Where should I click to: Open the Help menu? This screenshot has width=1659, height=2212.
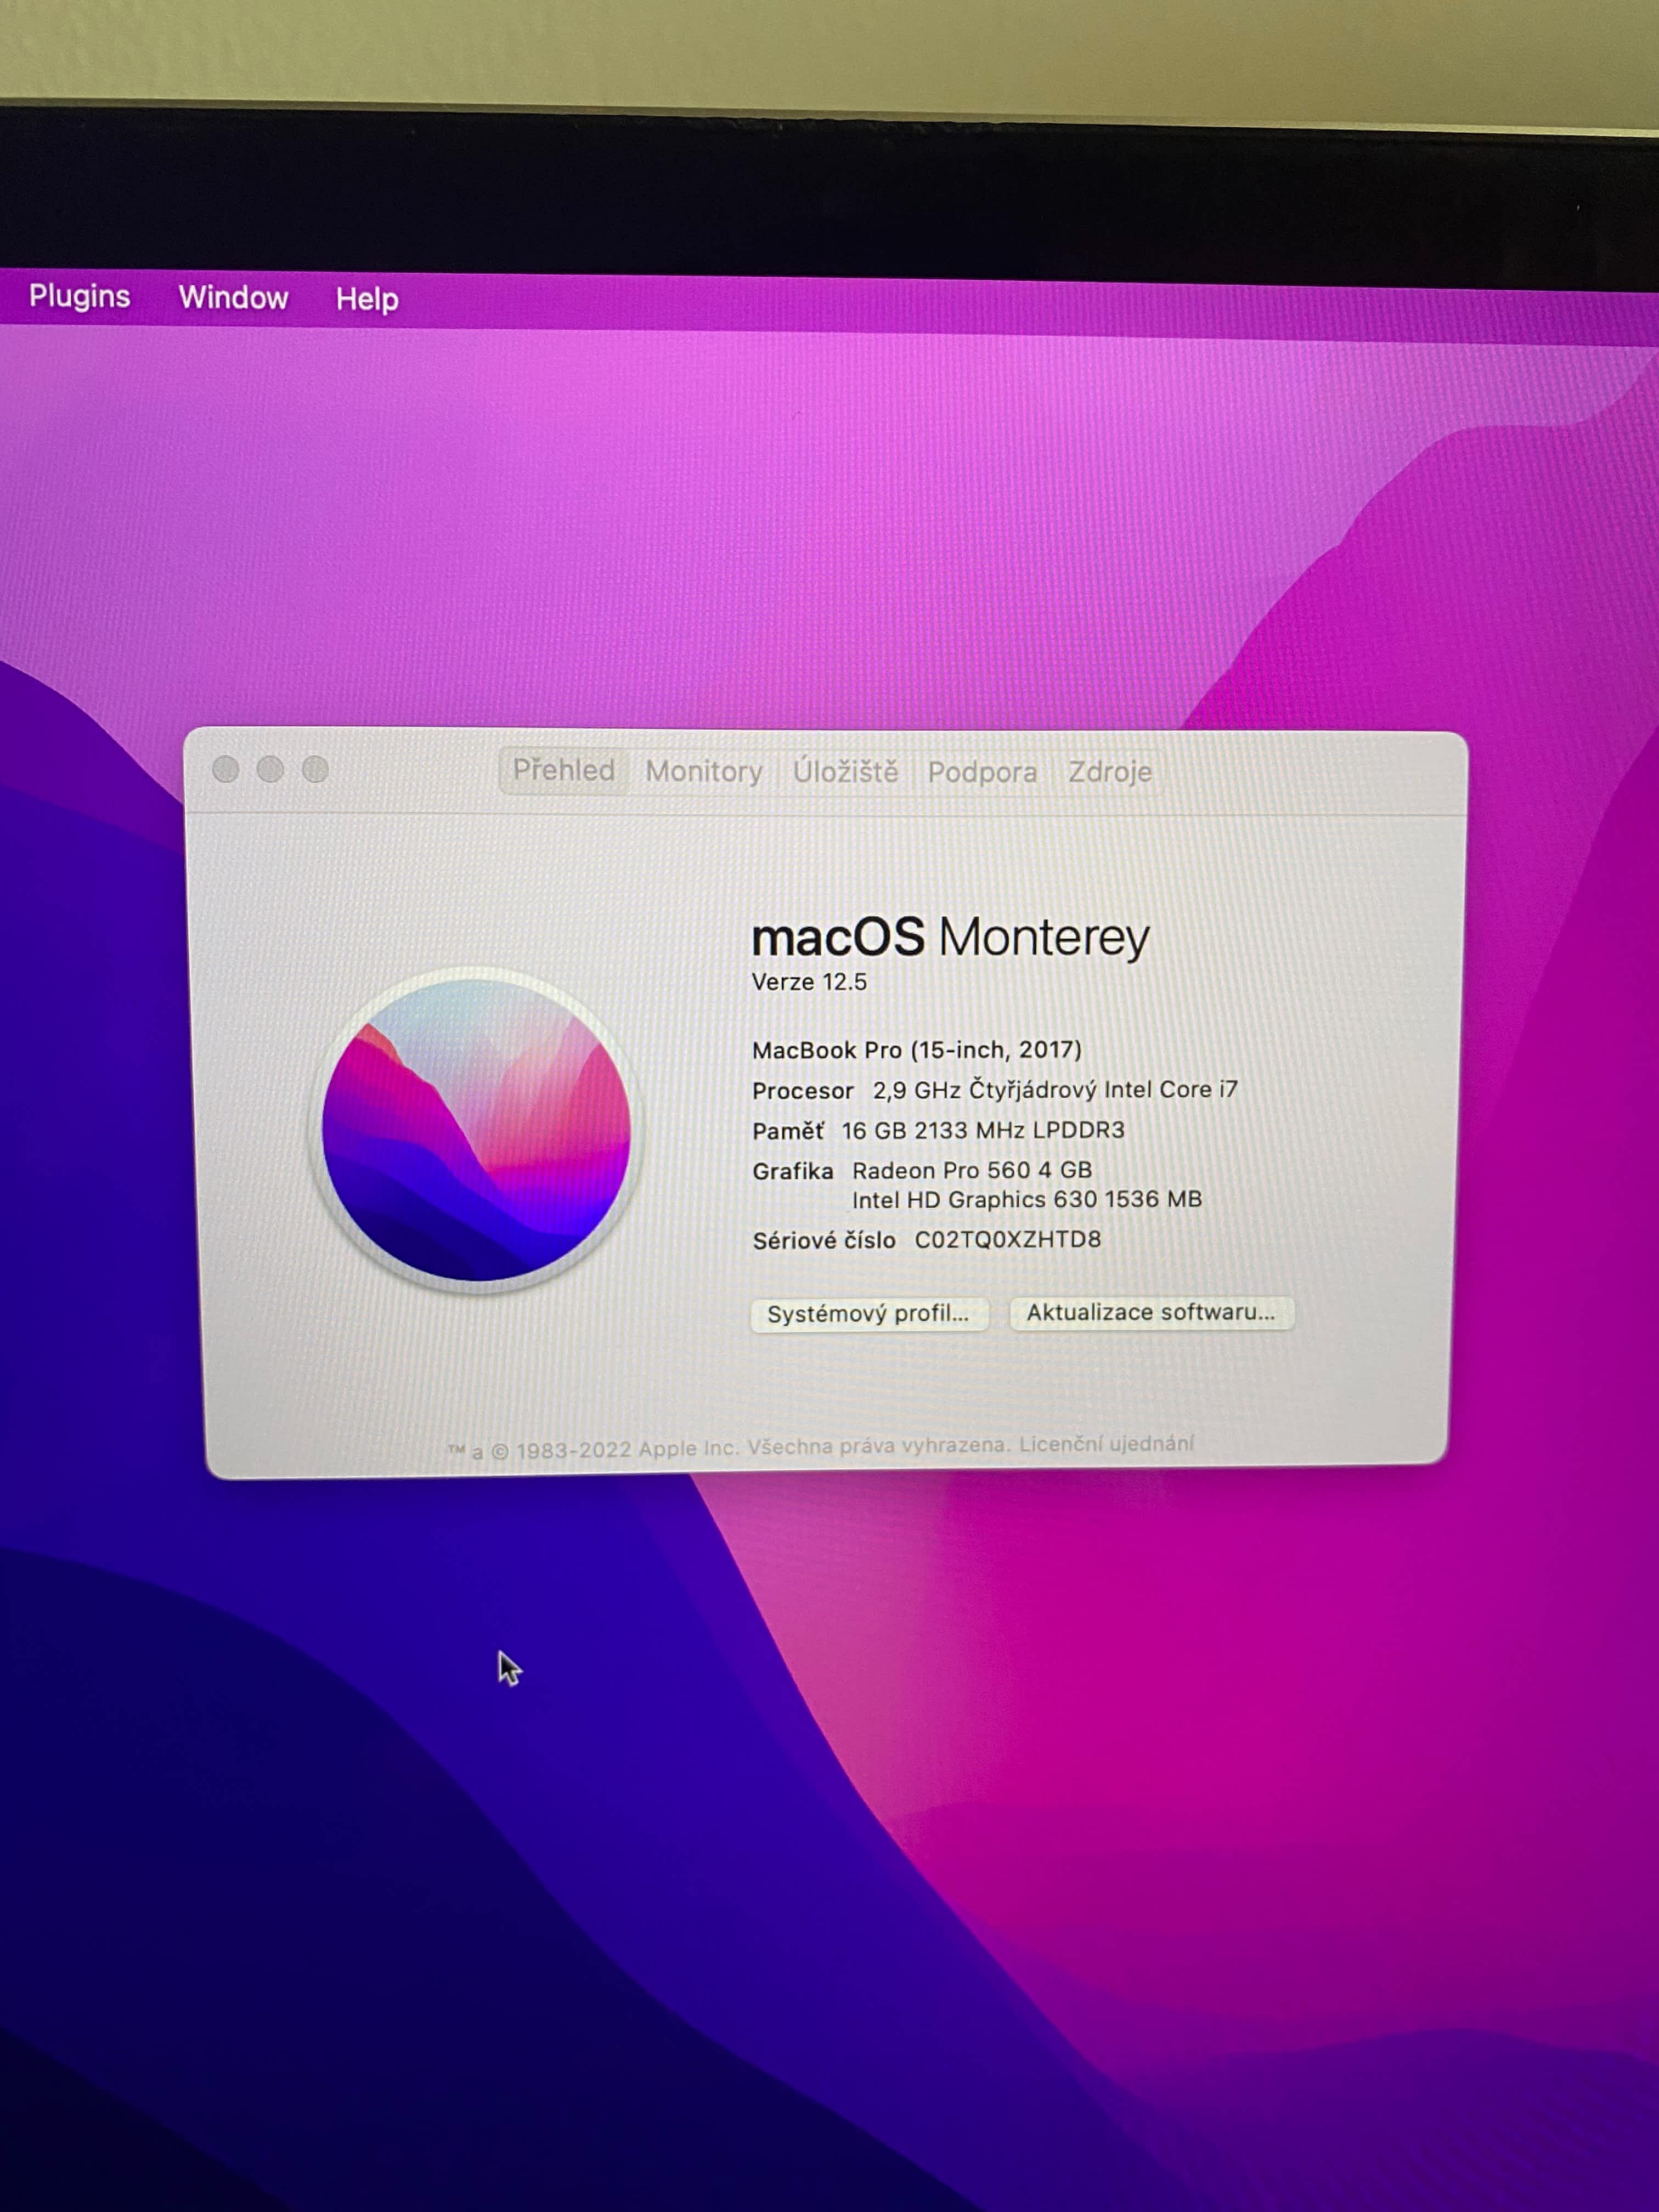pos(366,299)
